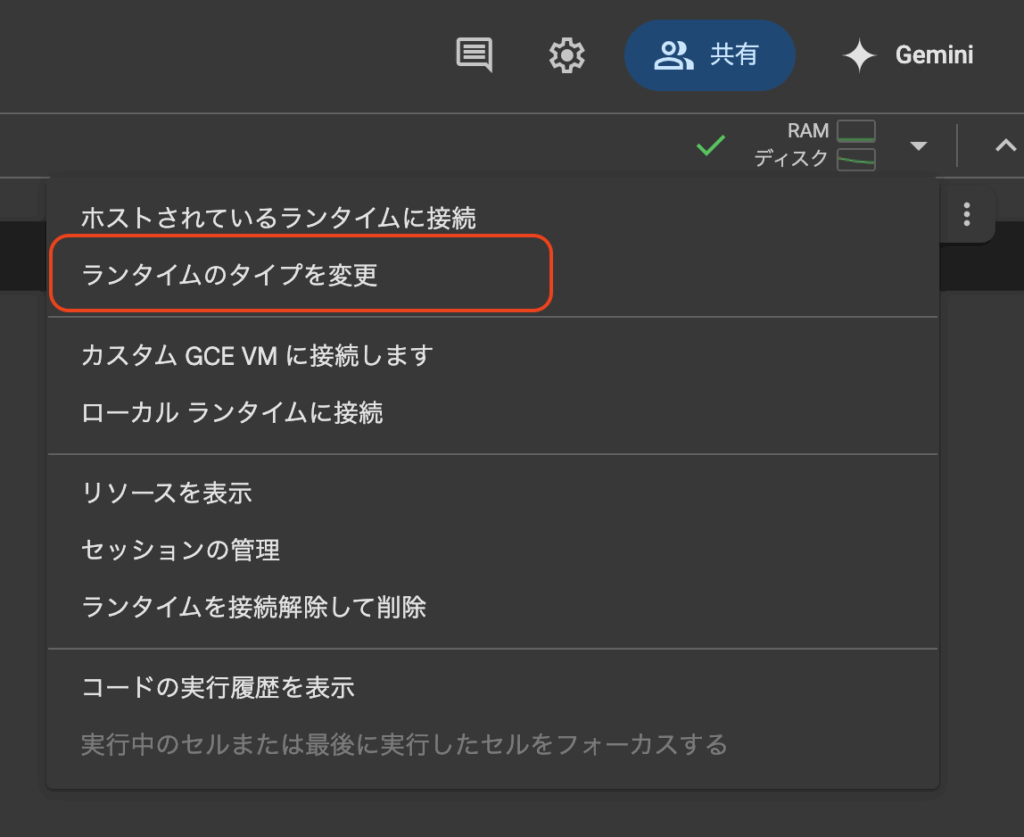Choose ローカル ランタイムに接続
Screen dimensions: 1024x837
click(x=232, y=412)
